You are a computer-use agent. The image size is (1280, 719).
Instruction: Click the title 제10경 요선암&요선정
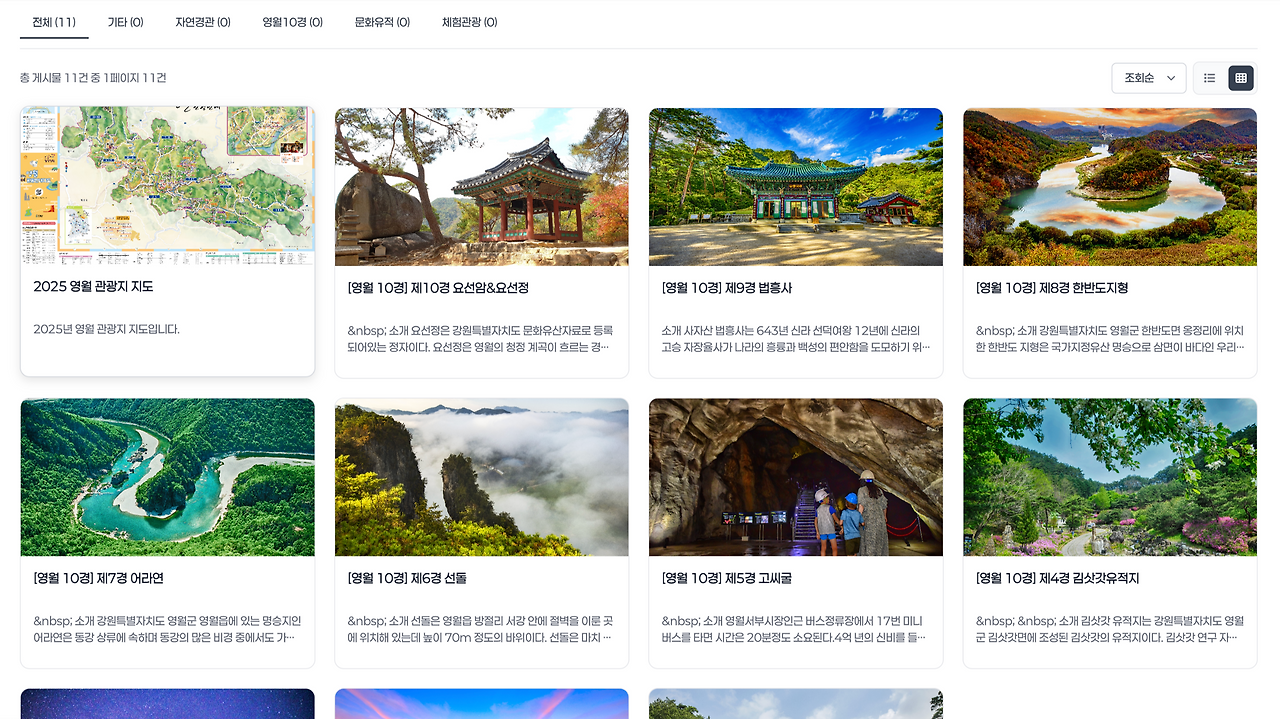coord(438,288)
